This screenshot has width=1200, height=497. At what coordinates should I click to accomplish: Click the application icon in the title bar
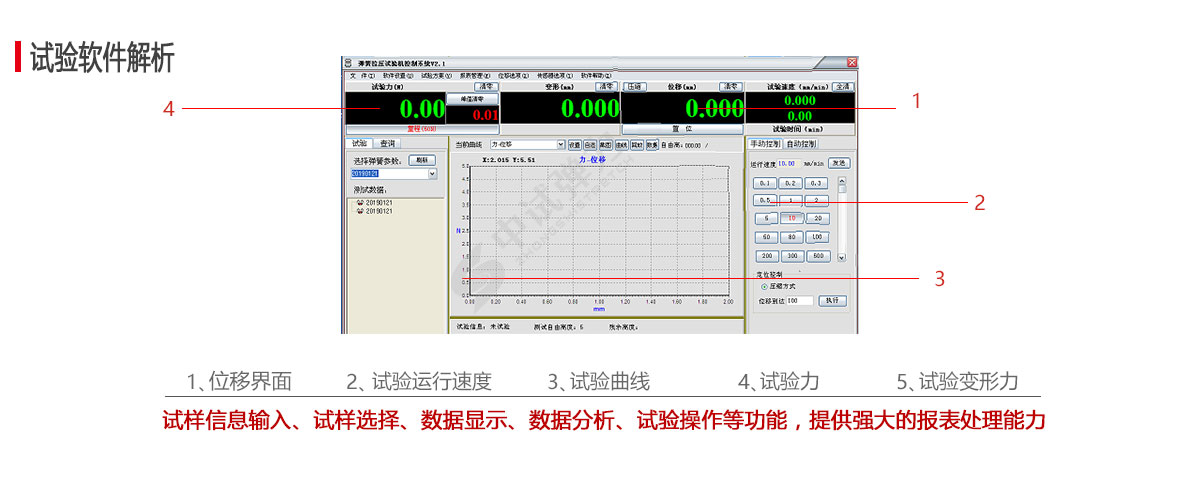coord(348,63)
